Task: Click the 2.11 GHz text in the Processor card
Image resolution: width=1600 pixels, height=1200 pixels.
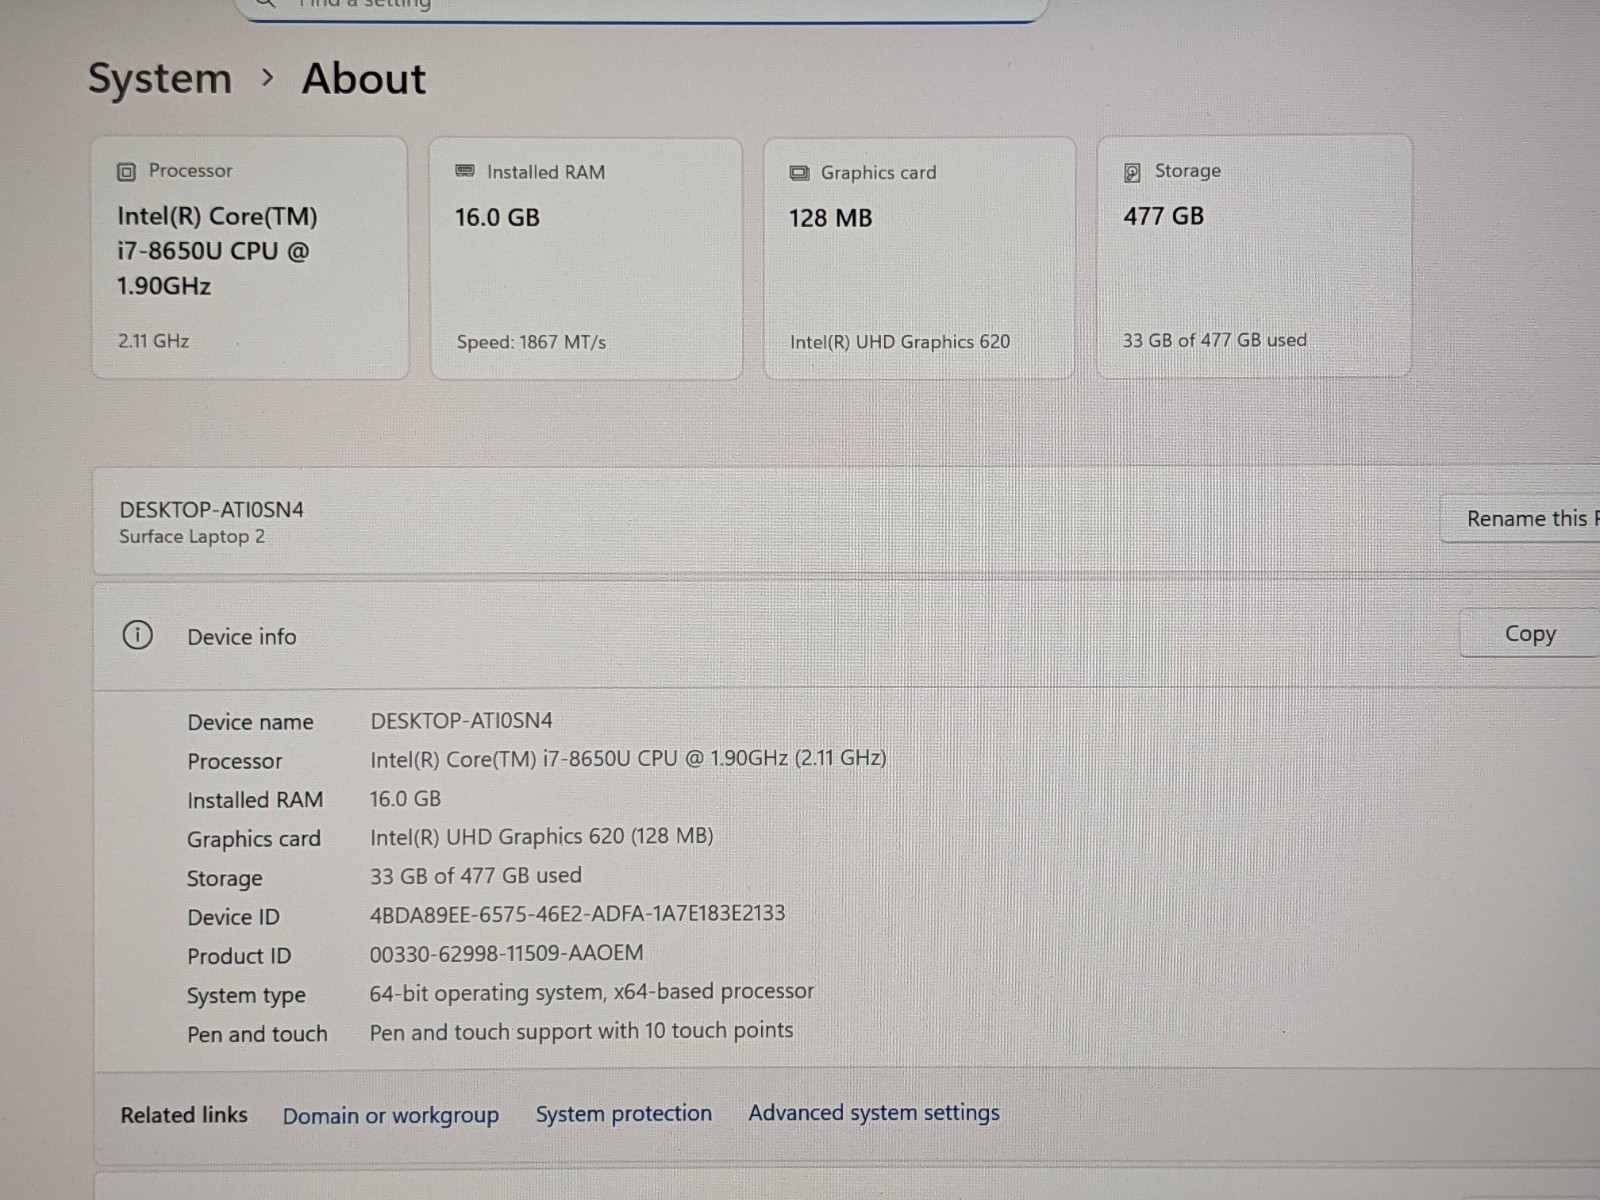Action: tap(153, 341)
